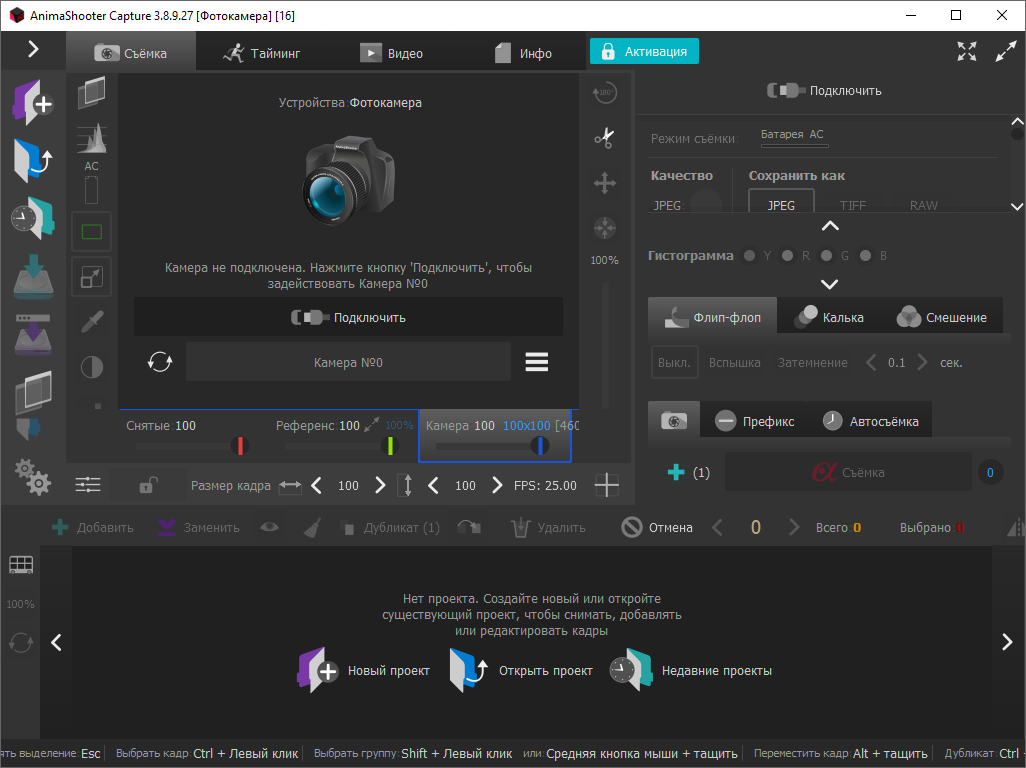This screenshot has width=1026, height=768.
Task: Click the Снятые opacity slider red handle
Action: pyautogui.click(x=240, y=446)
